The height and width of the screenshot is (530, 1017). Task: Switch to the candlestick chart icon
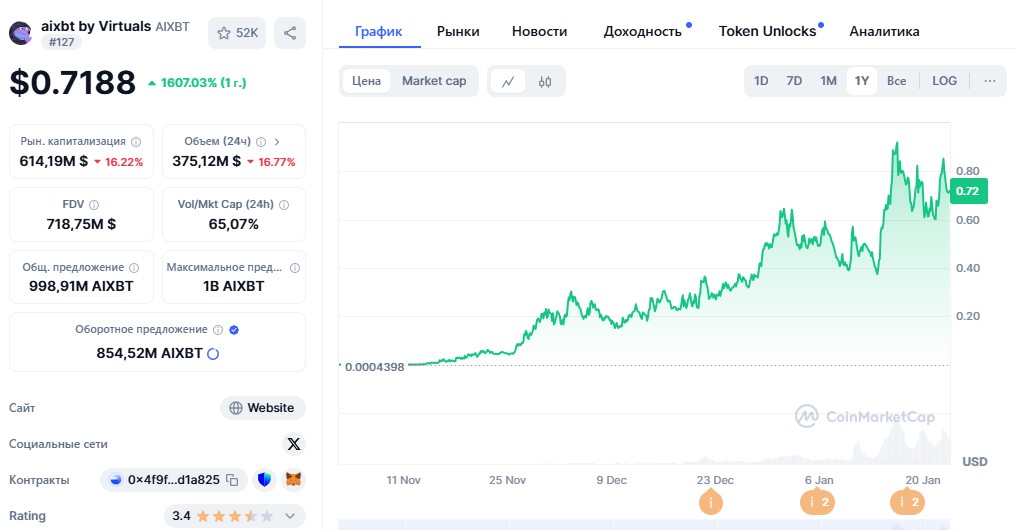545,81
